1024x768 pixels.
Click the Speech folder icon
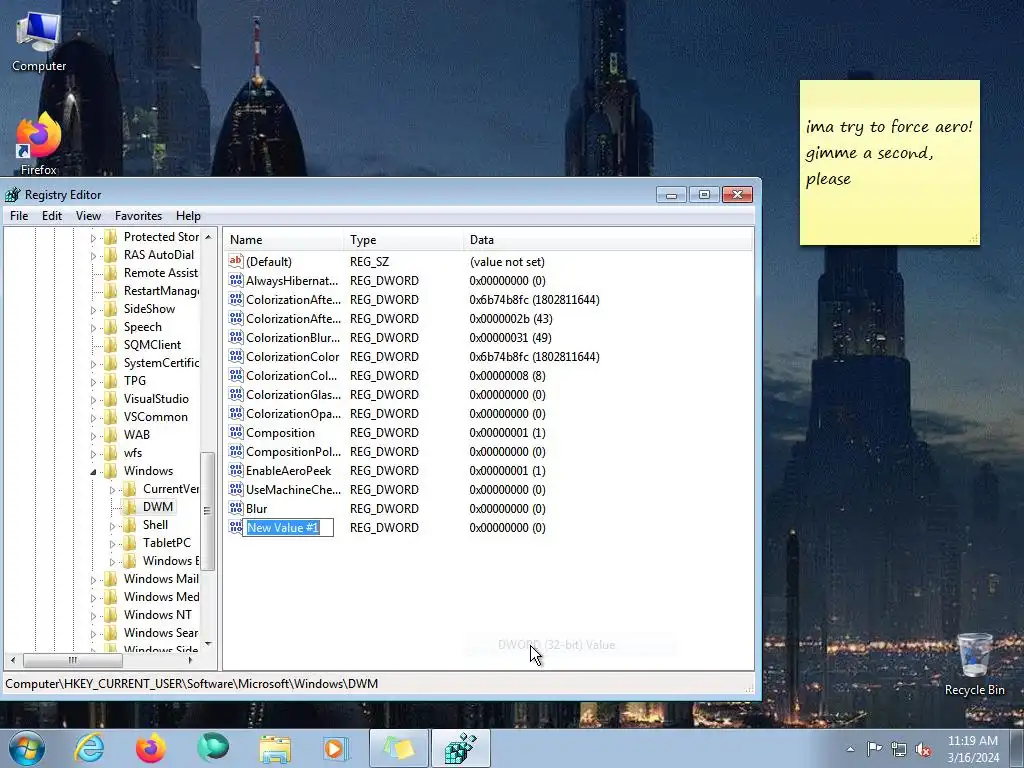[110, 327]
